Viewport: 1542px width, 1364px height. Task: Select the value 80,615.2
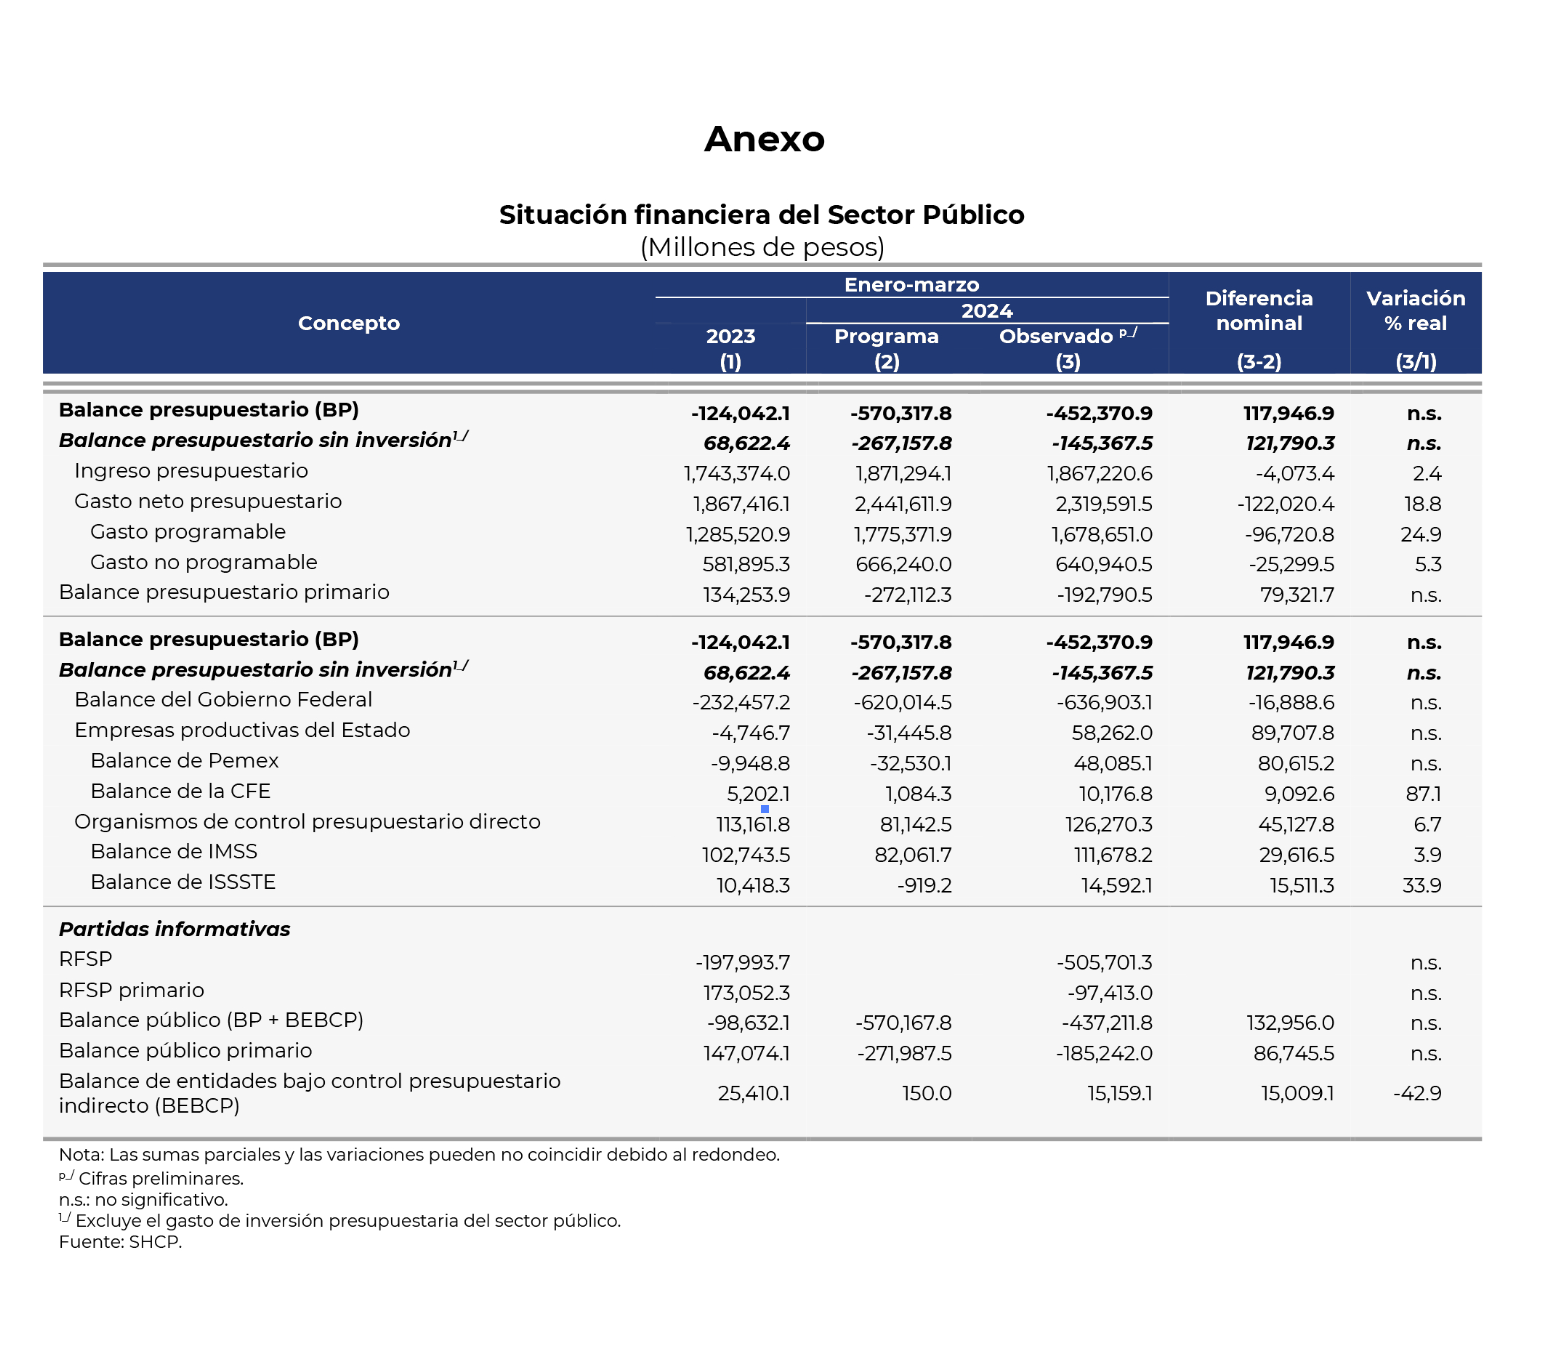point(1296,764)
